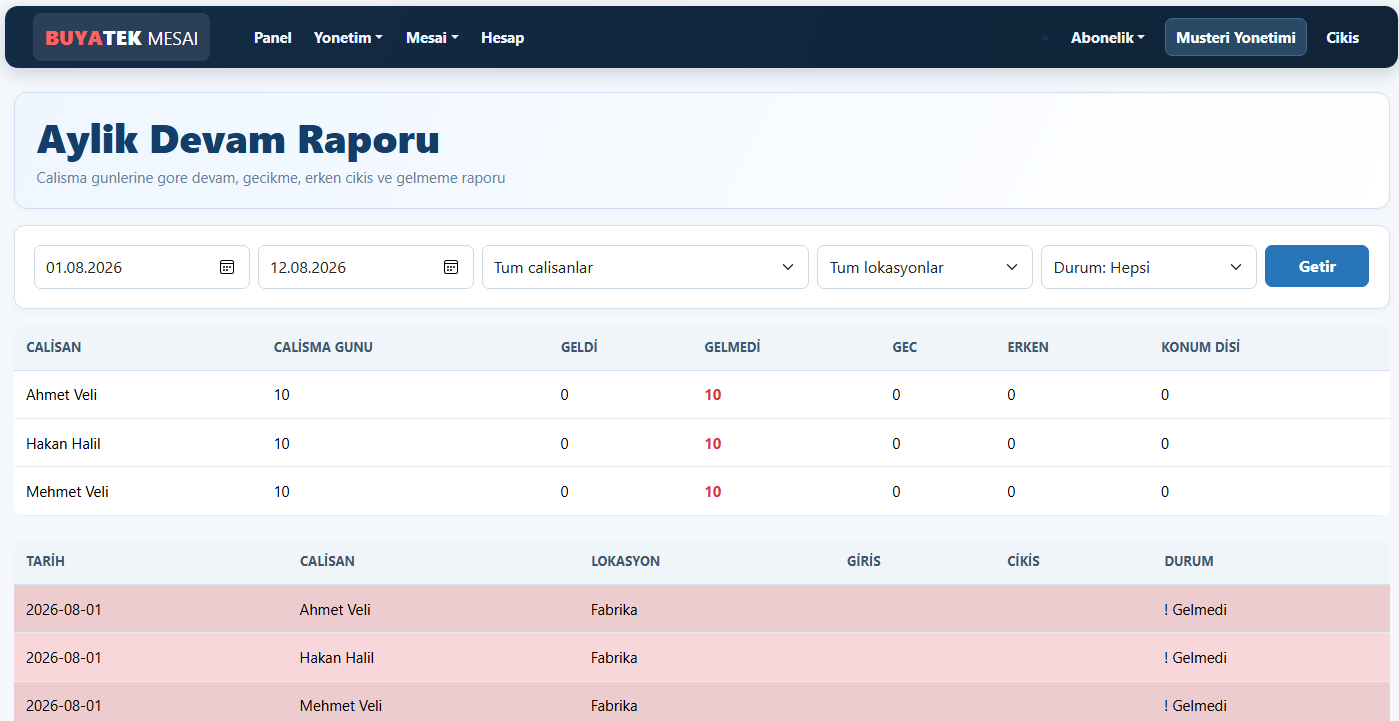Click Mehmet Veli in the detail table
This screenshot has height=721, width=1399.
tap(341, 706)
